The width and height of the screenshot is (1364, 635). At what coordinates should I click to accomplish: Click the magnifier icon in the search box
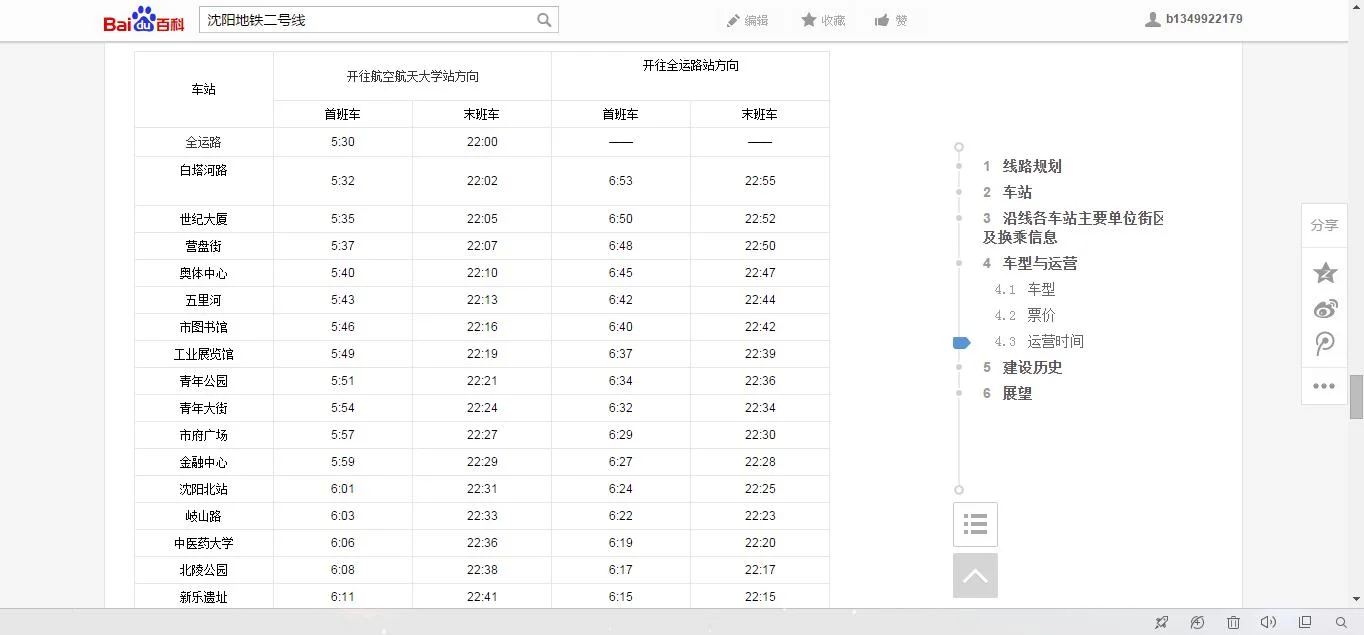[543, 19]
